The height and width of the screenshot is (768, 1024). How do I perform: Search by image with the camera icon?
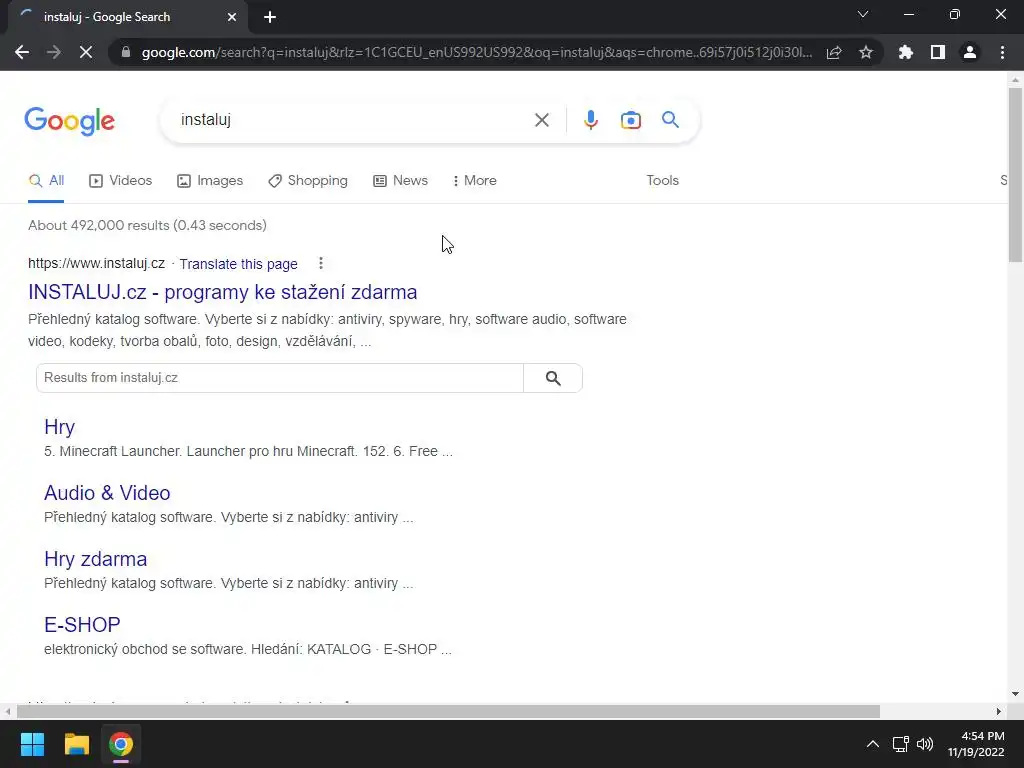coord(630,120)
